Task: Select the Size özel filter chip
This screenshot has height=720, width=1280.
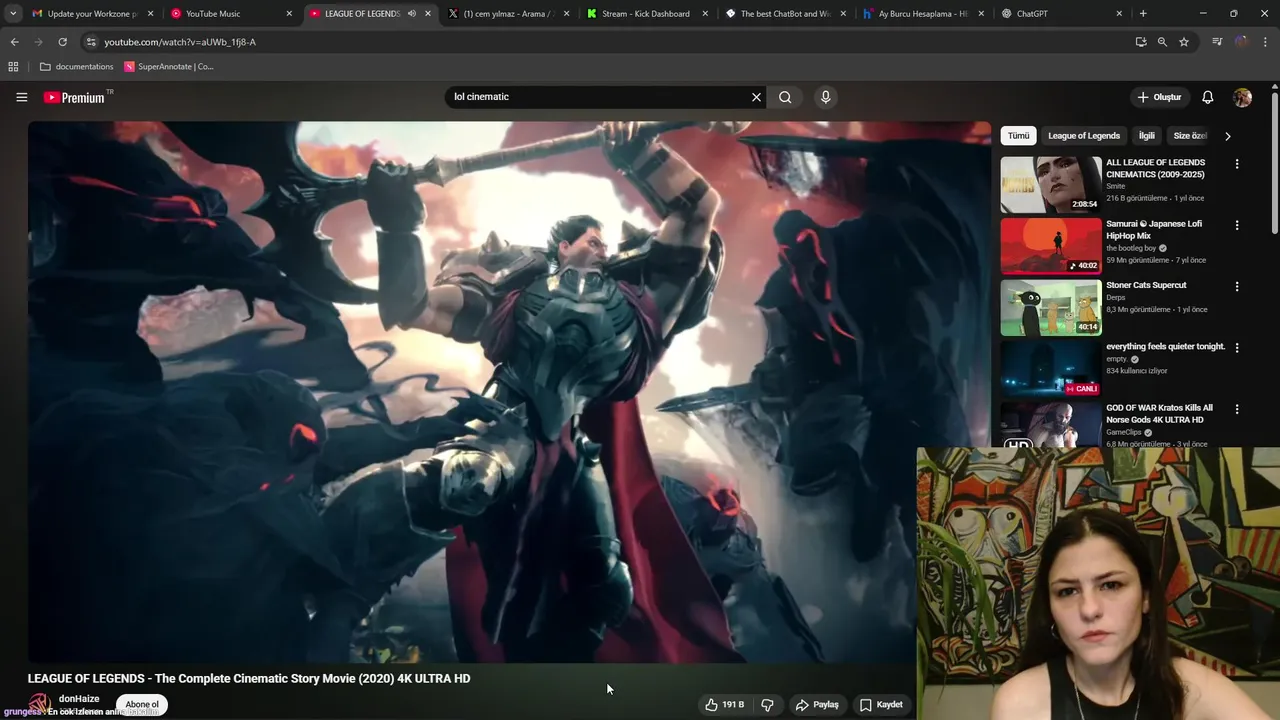Action: point(1190,136)
